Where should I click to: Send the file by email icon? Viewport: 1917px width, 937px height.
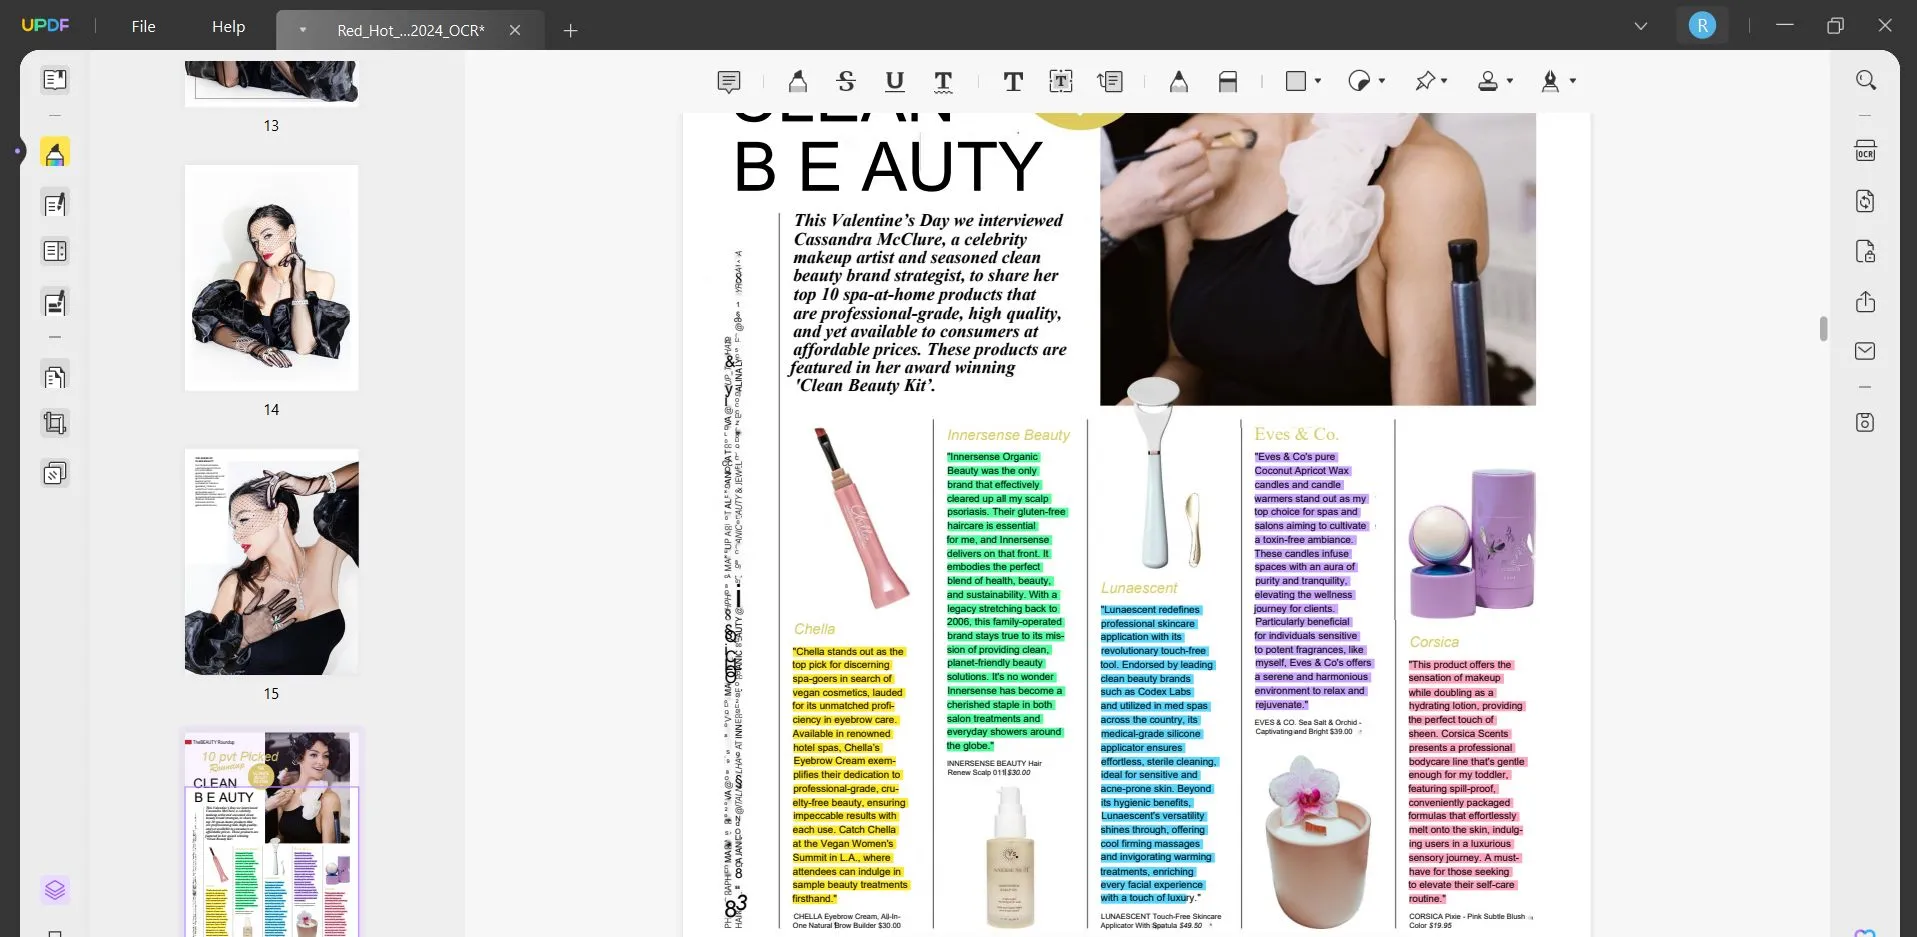pos(1866,351)
